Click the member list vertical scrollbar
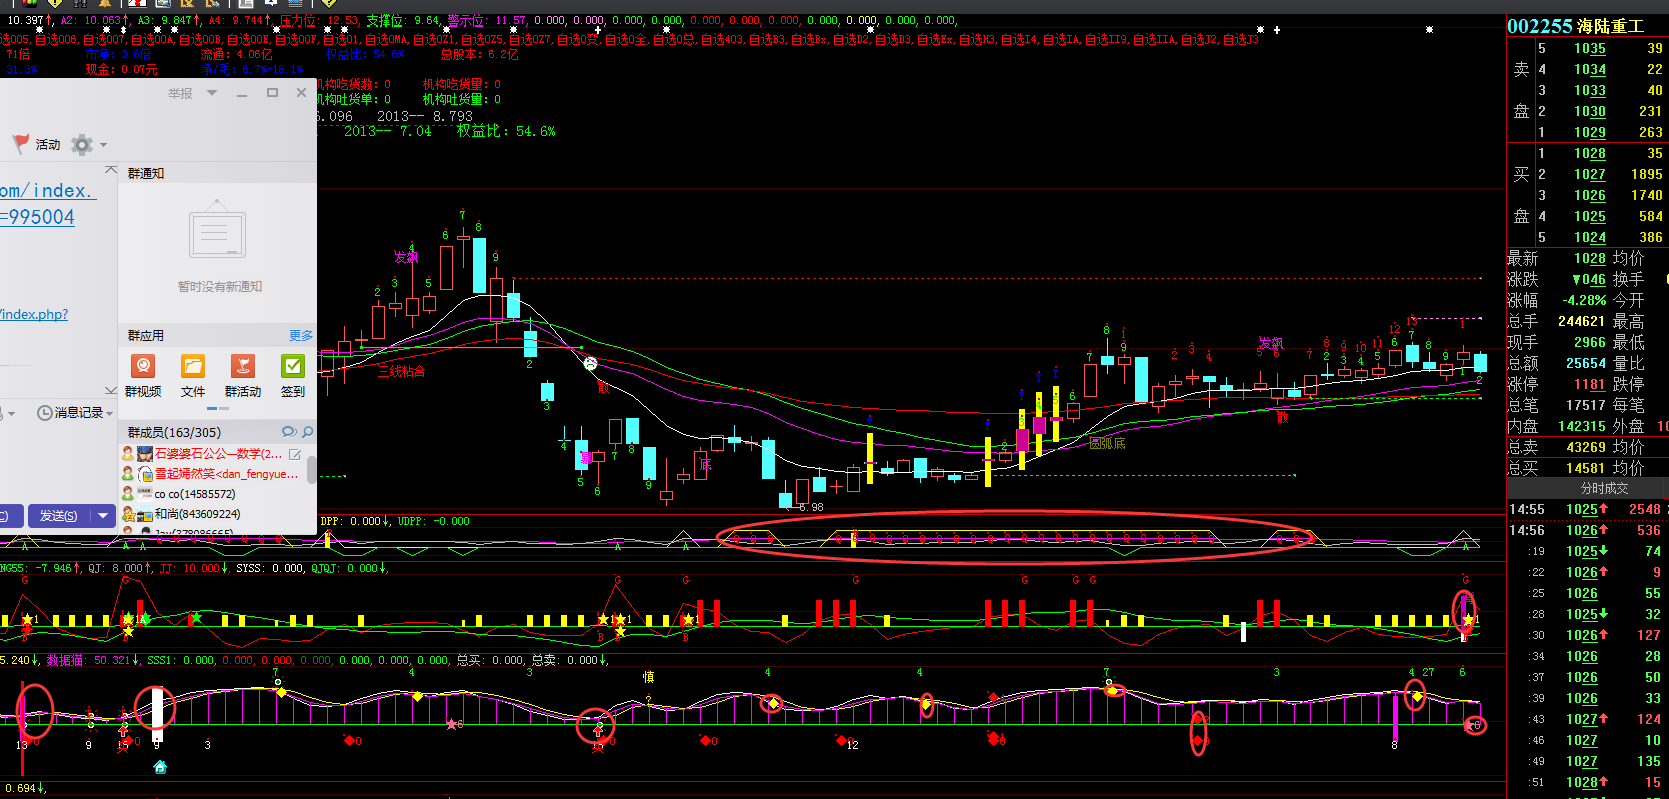This screenshot has height=799, width=1669. pos(312,470)
